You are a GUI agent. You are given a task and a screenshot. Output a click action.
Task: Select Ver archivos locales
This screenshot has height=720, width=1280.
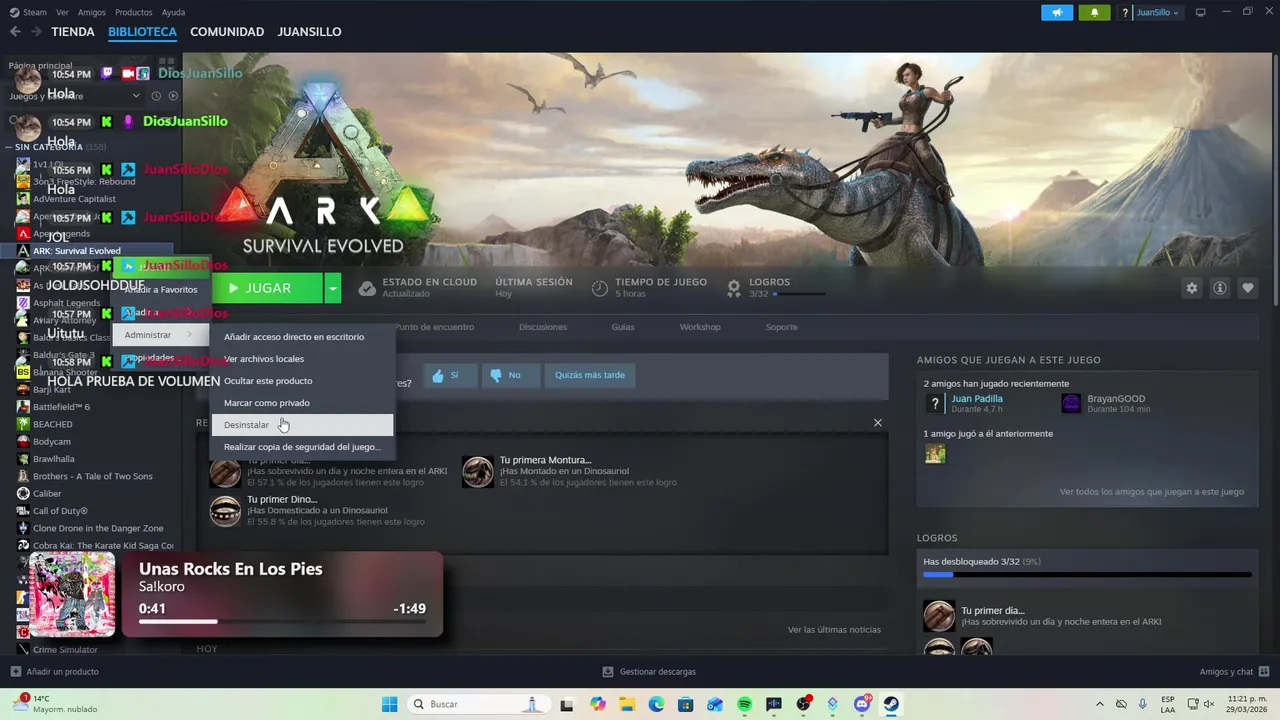pyautogui.click(x=302, y=359)
